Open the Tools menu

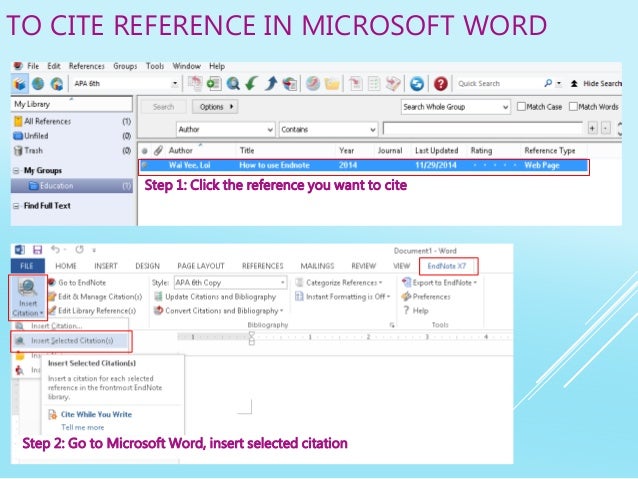click(155, 66)
